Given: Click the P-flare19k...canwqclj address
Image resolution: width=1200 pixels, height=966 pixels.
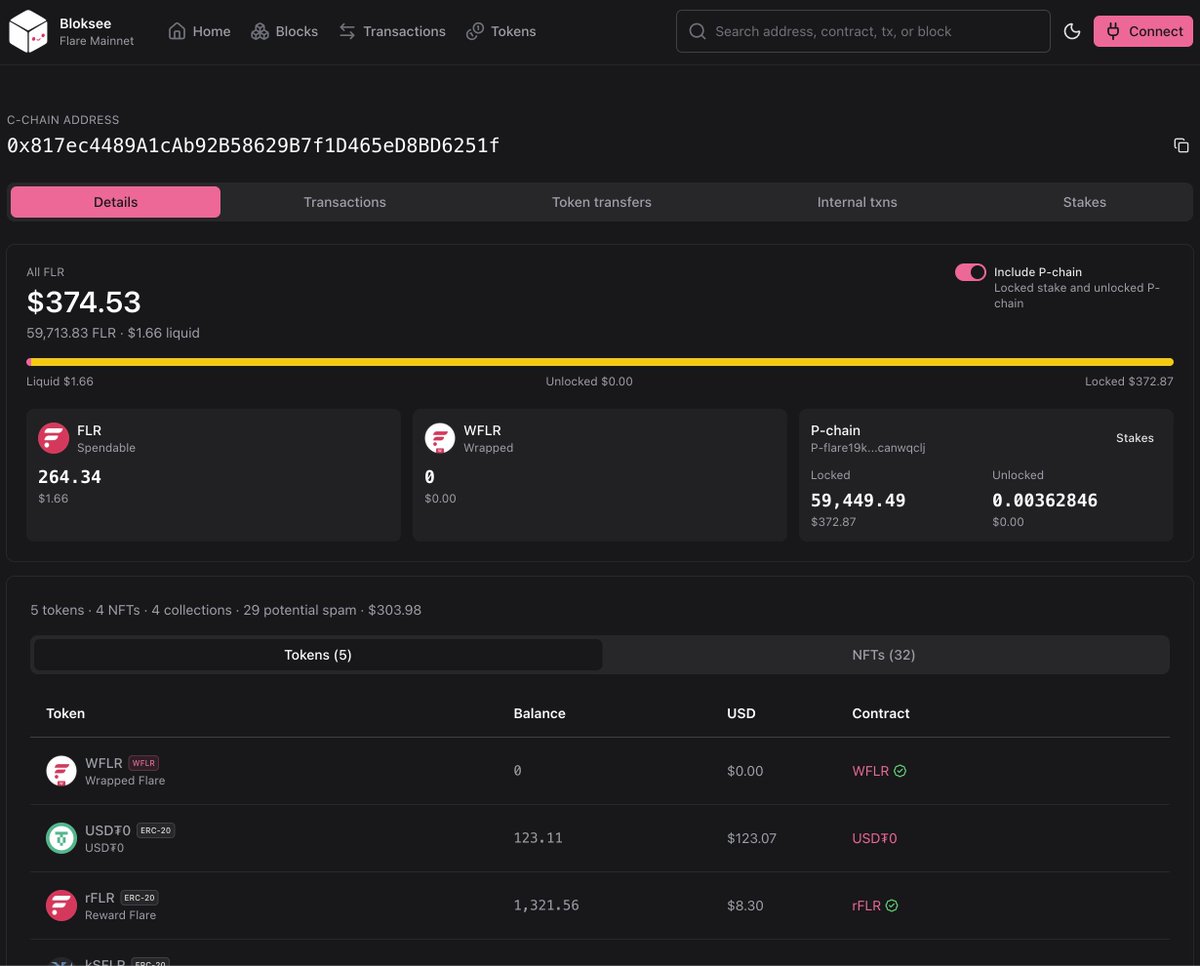Looking at the screenshot, I should point(868,448).
